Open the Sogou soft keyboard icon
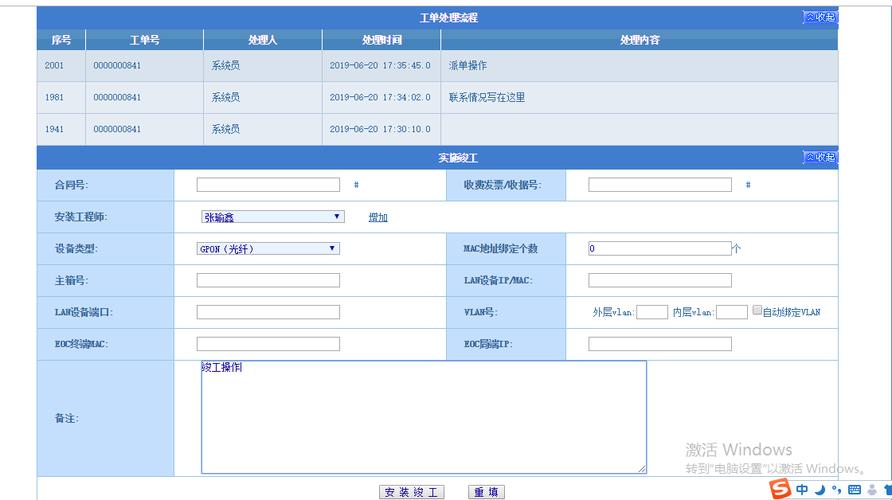The image size is (892, 500). pyautogui.click(x=854, y=489)
